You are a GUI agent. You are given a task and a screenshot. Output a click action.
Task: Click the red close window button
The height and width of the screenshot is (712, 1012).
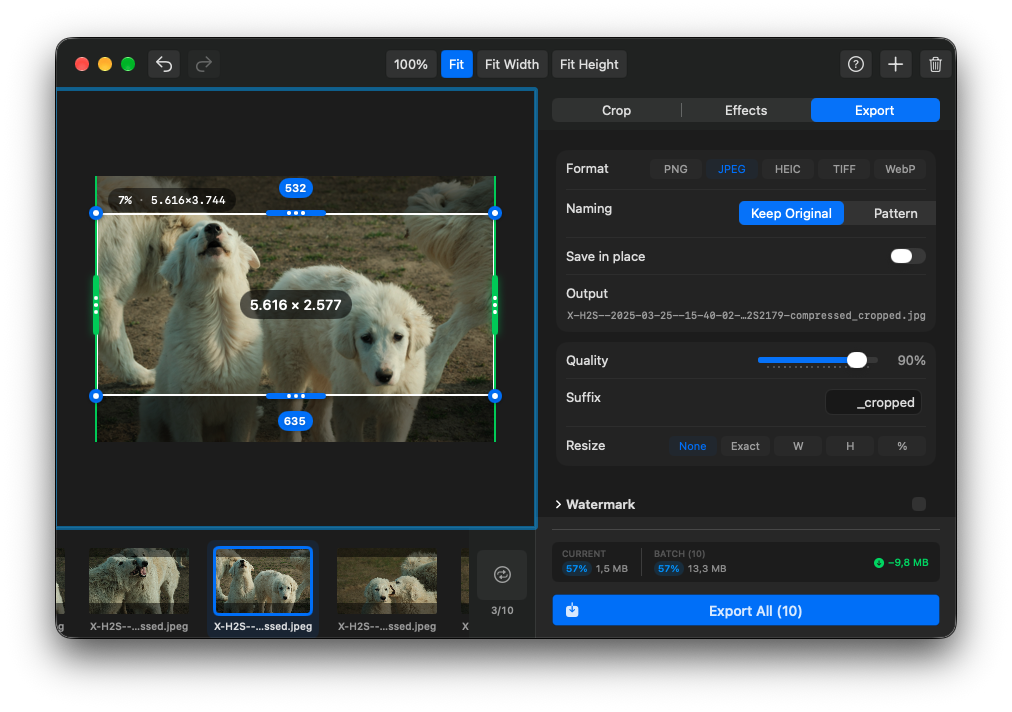[x=82, y=64]
